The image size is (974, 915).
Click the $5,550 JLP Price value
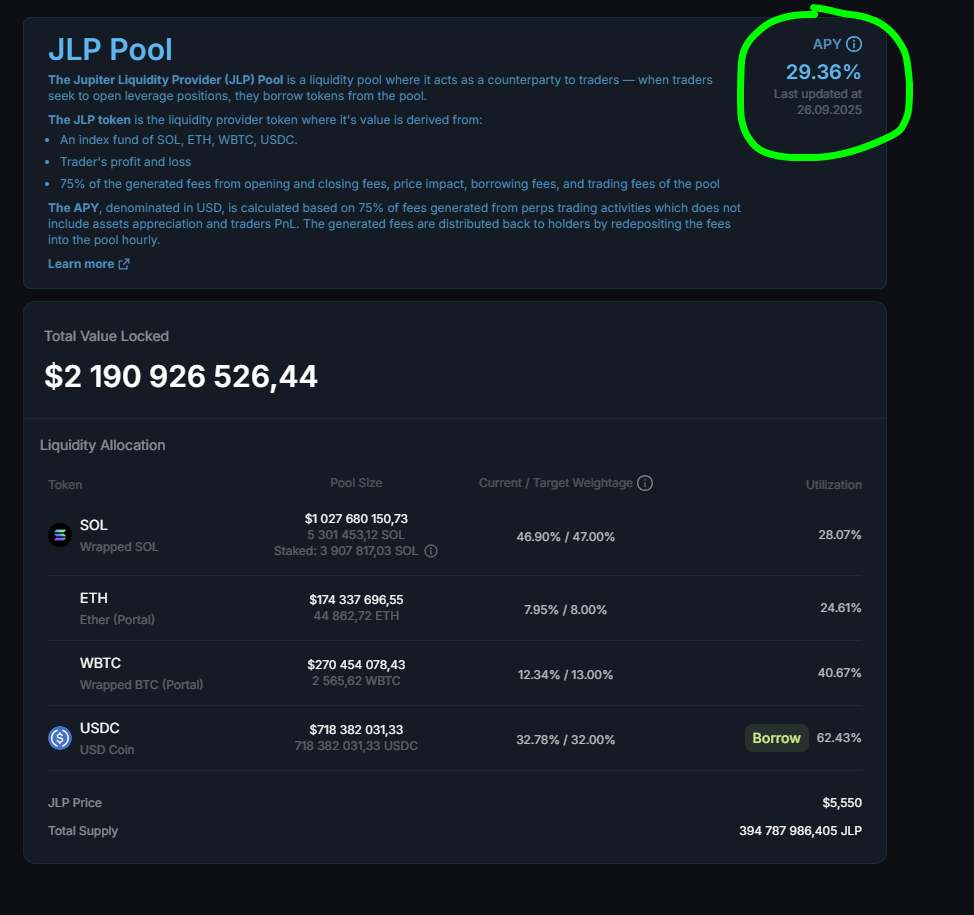coord(842,803)
